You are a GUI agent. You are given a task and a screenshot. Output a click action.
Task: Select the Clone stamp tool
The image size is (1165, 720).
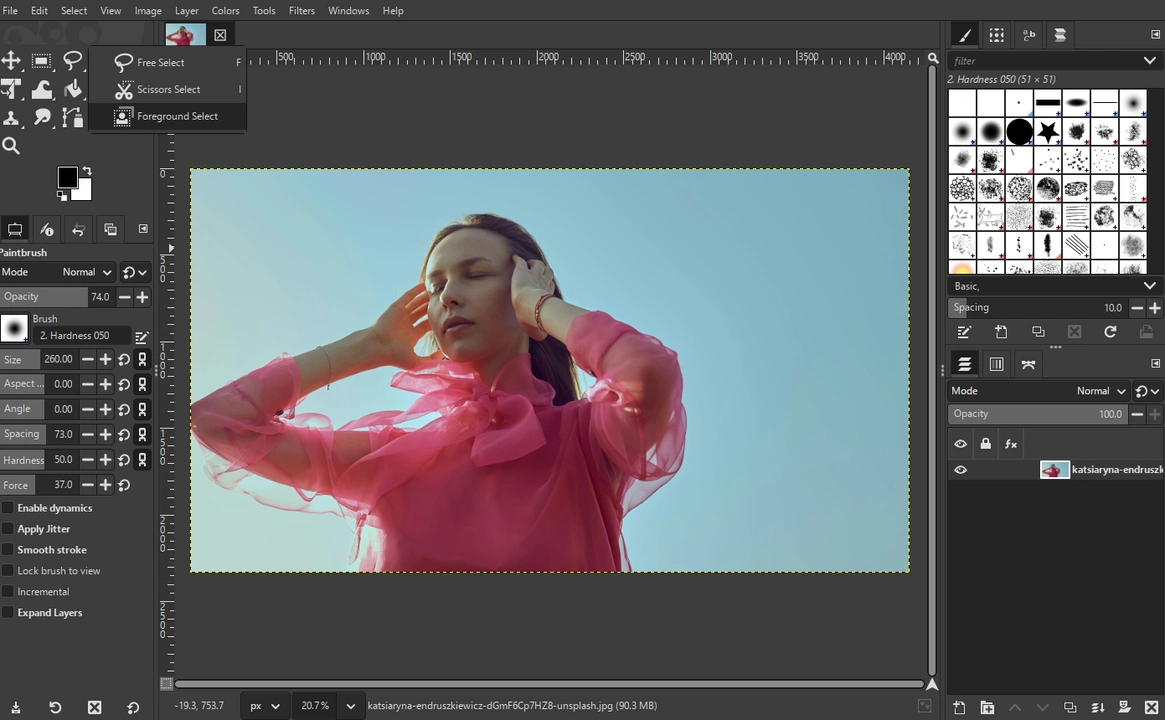pos(11,117)
